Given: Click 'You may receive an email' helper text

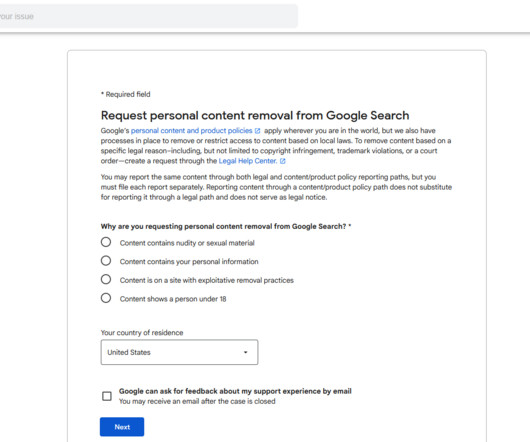Looking at the screenshot, I should point(197,401).
